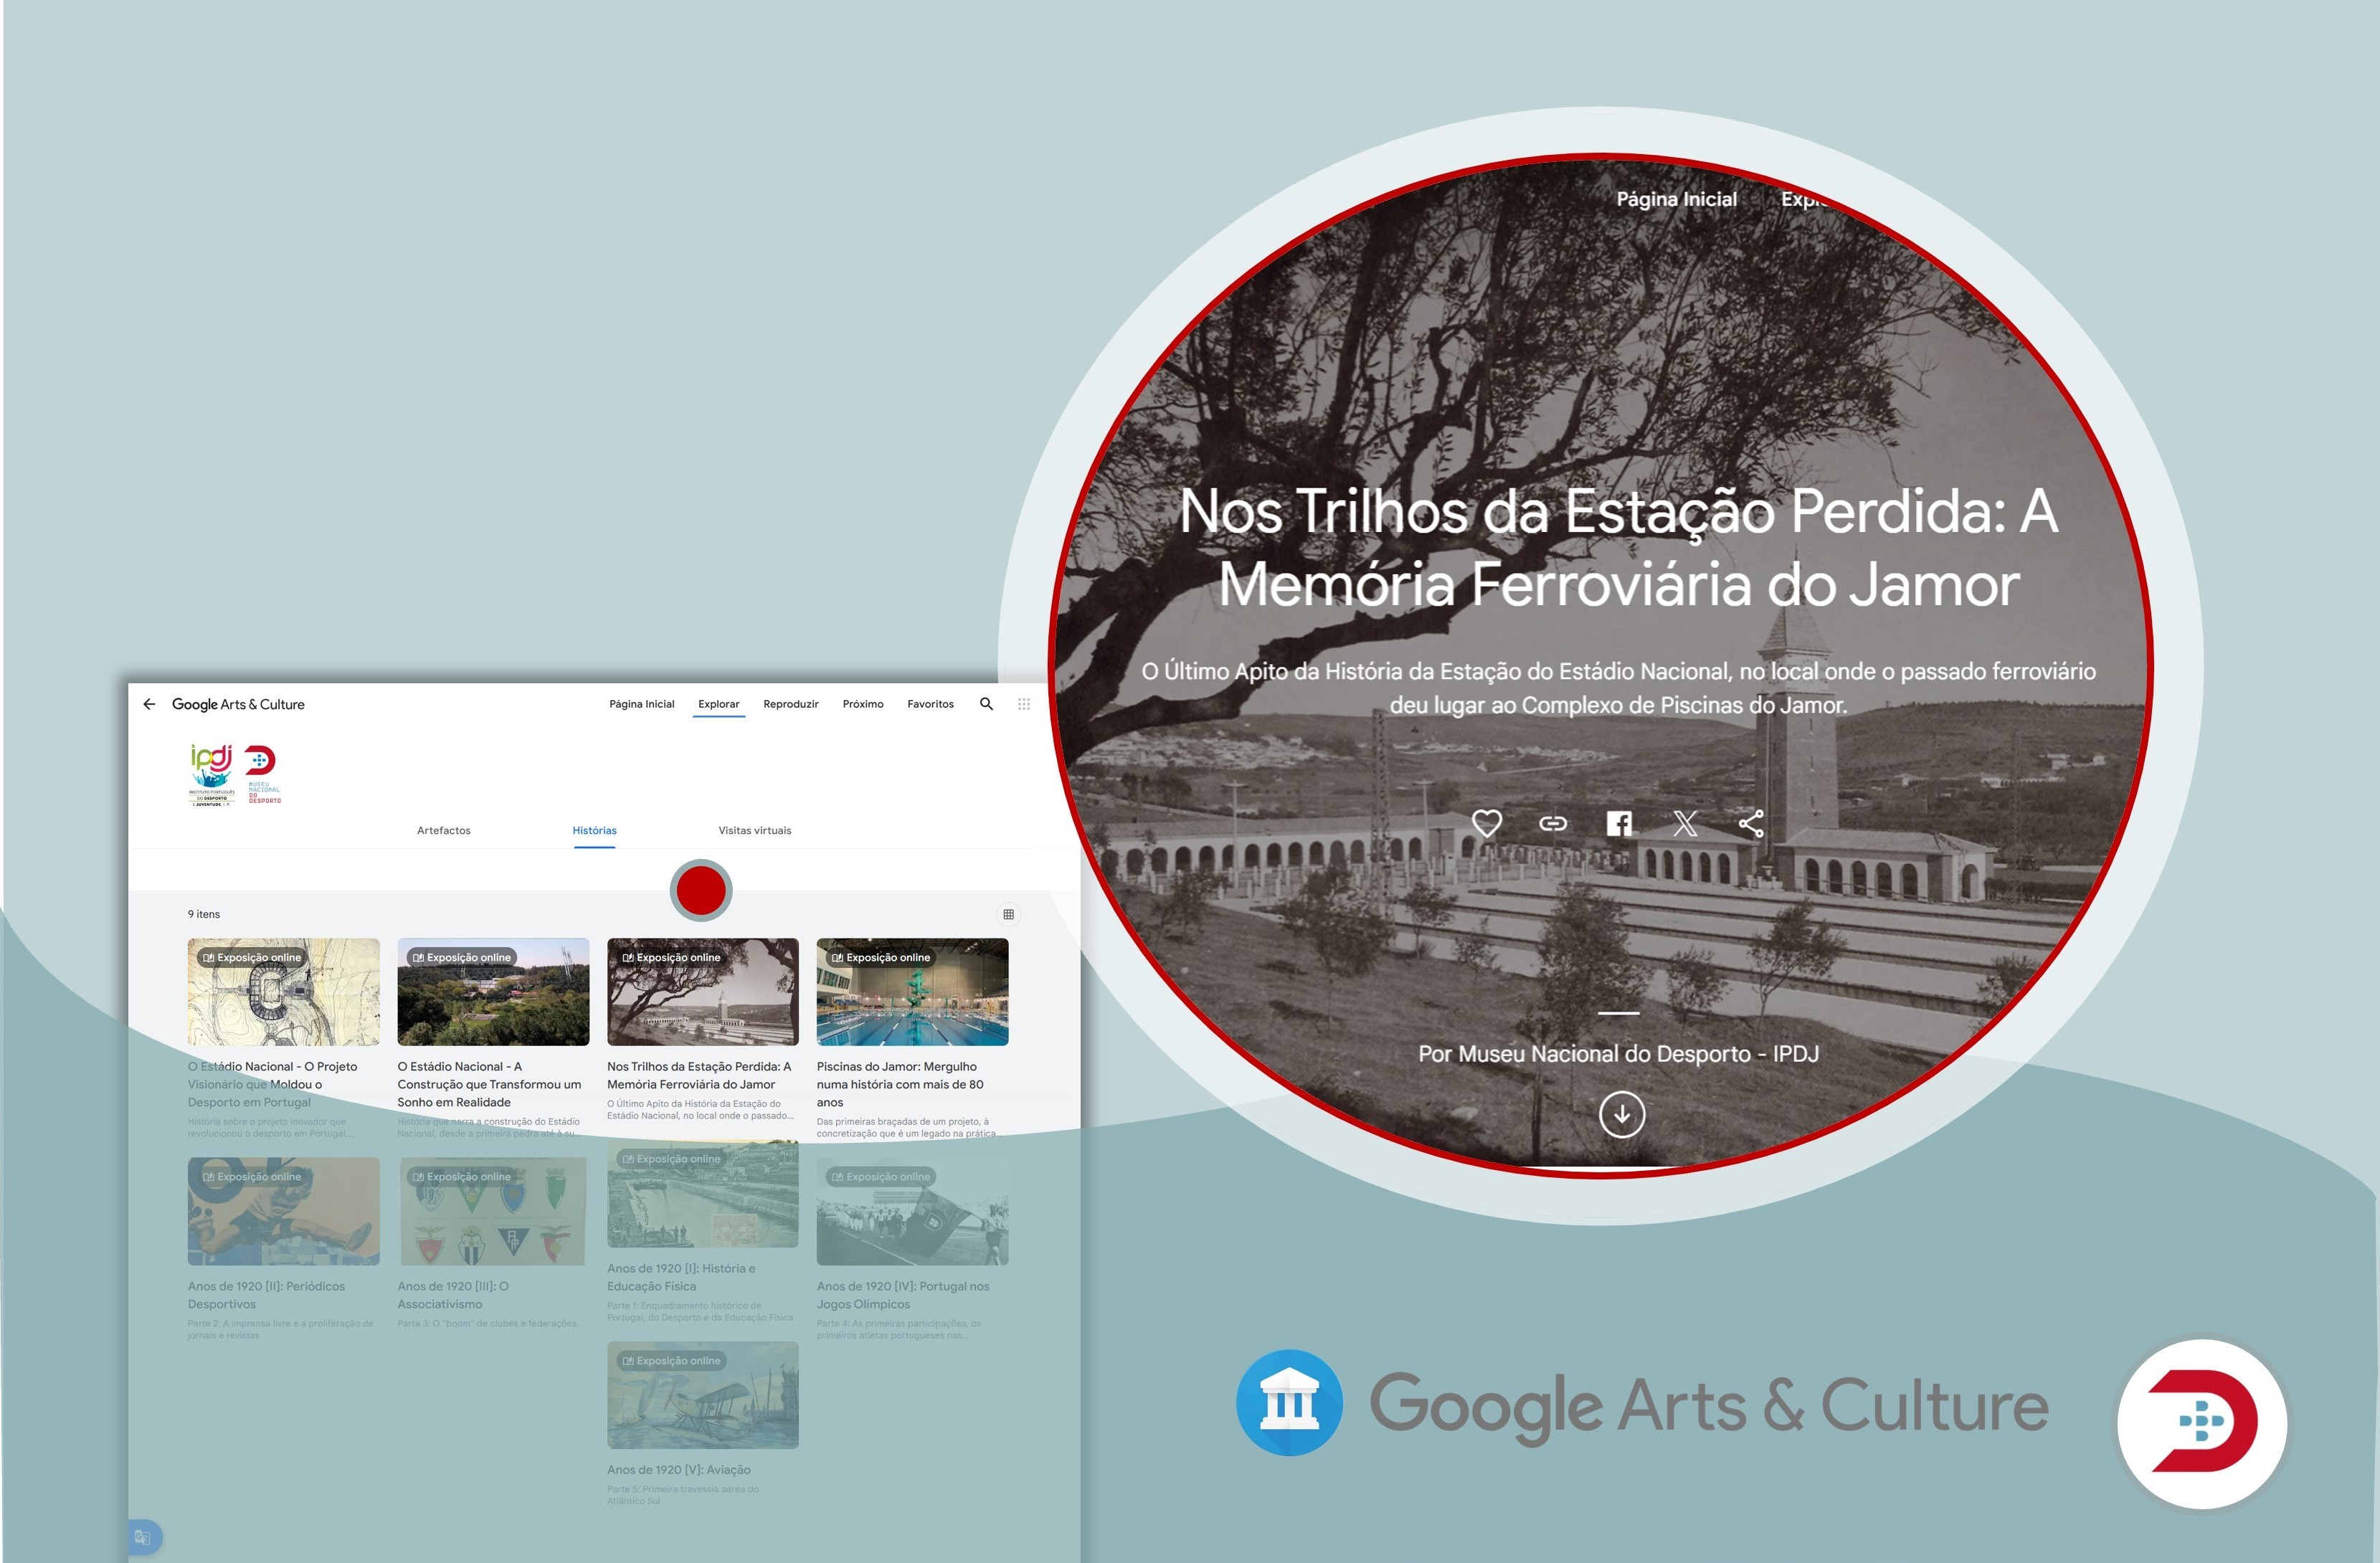Switch to the Histórias tab

595,830
